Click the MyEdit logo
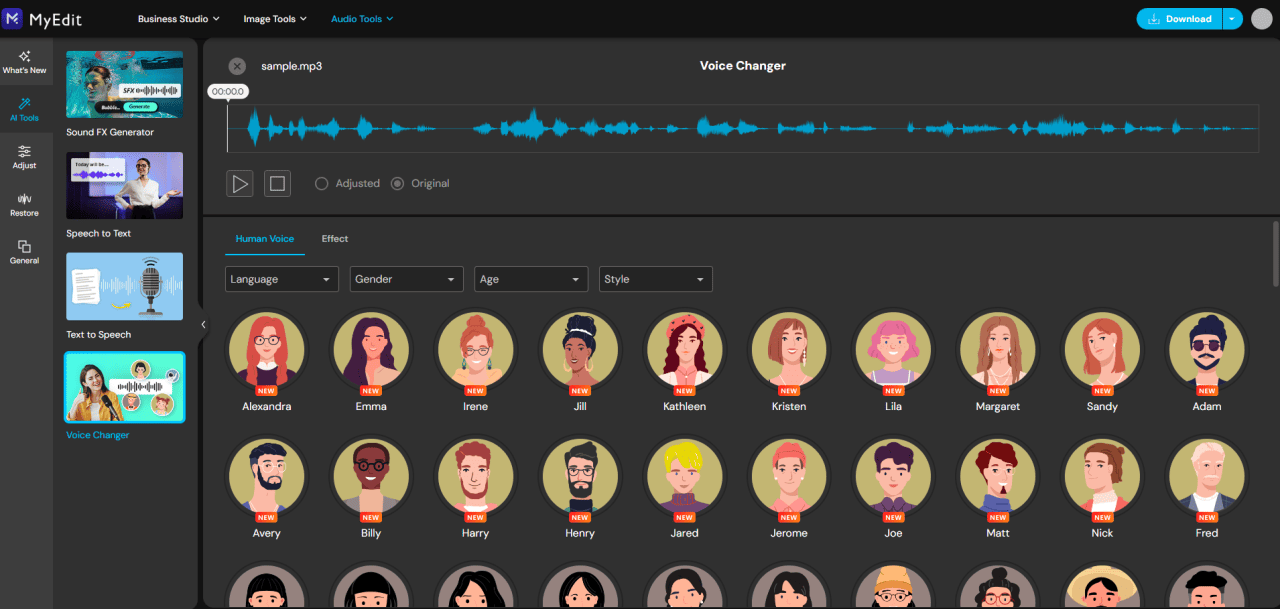The image size is (1280, 609). point(41,18)
